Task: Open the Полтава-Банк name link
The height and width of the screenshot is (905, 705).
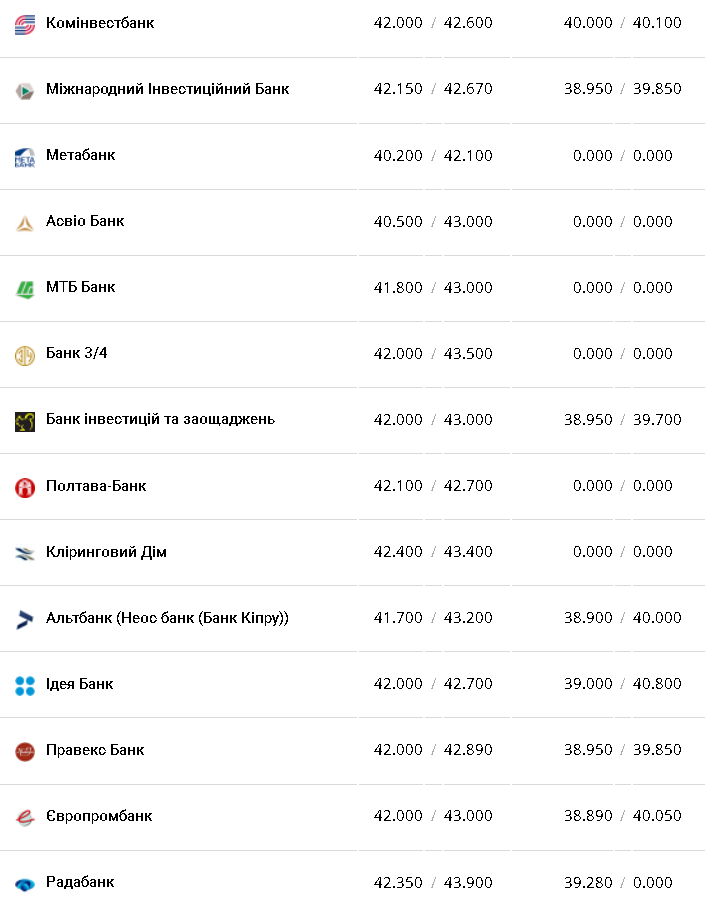Action: coord(96,486)
